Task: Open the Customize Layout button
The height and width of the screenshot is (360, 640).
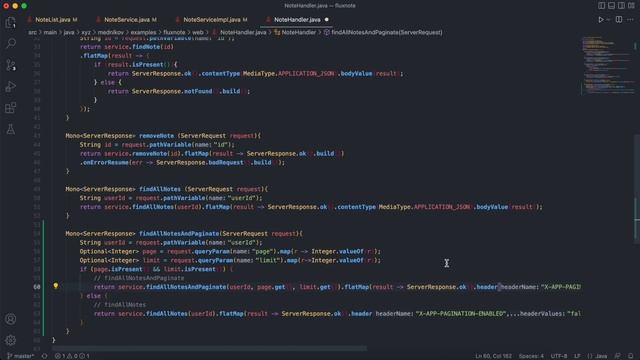Action: [631, 6]
